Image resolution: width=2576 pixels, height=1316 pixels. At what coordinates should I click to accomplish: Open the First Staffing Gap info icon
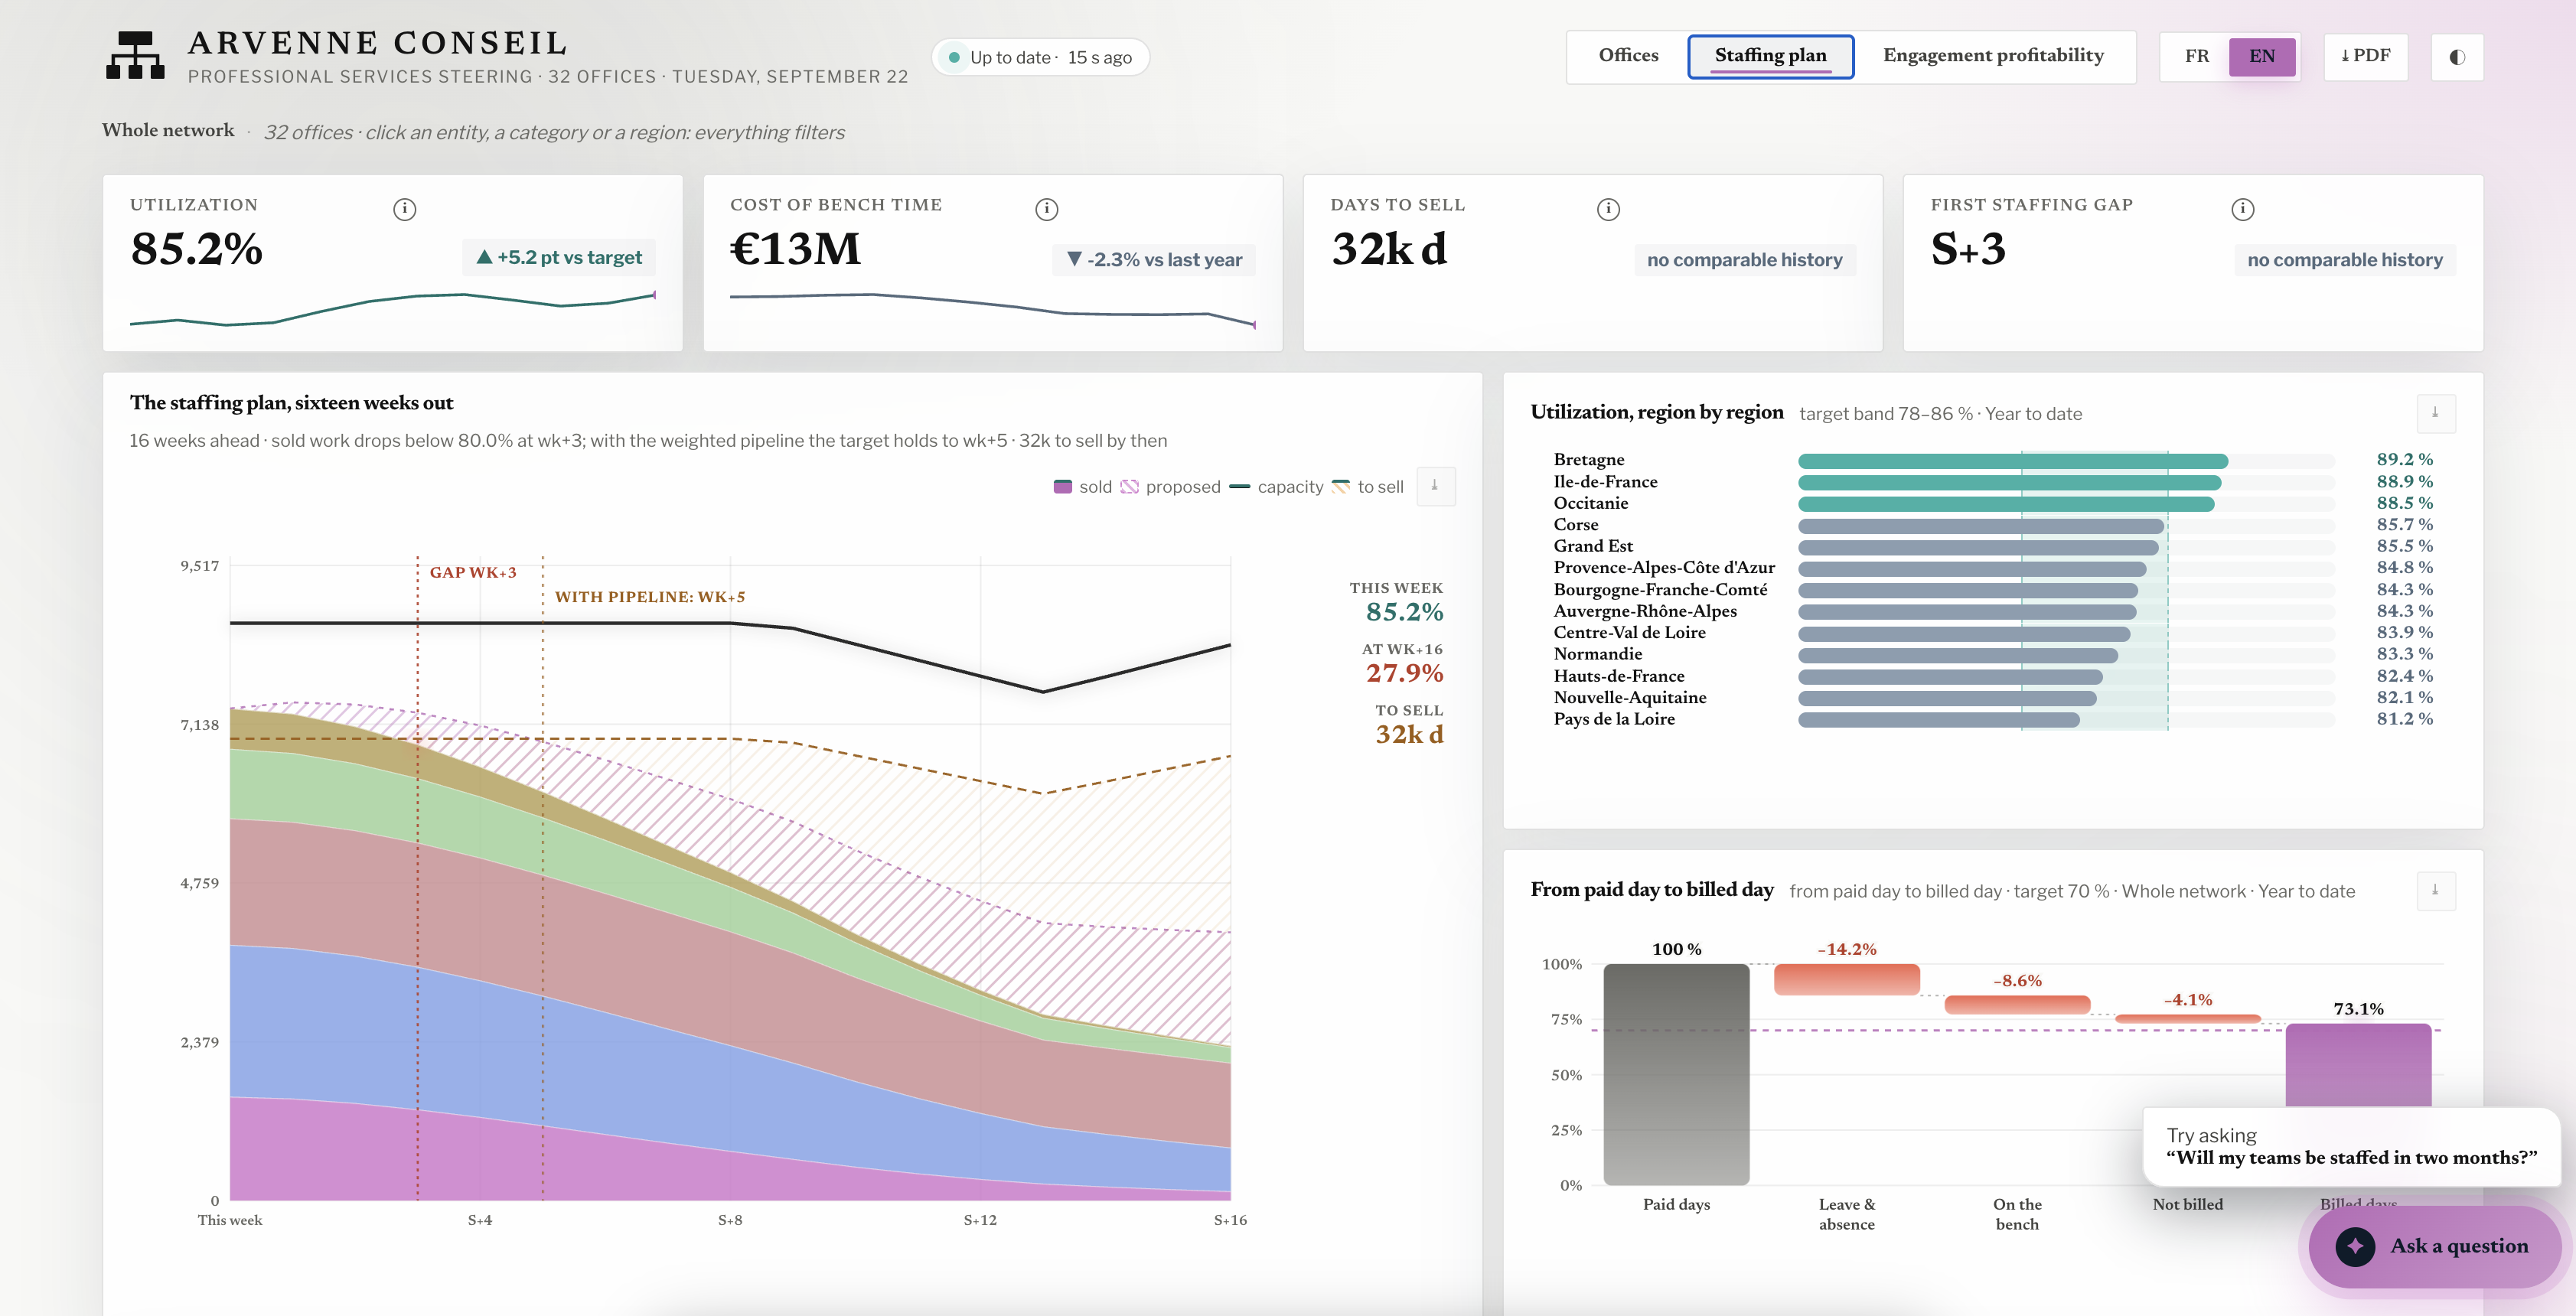coord(2243,209)
